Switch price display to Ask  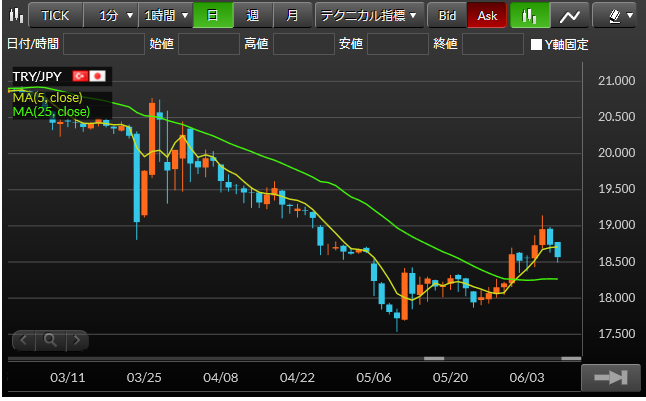pos(487,16)
